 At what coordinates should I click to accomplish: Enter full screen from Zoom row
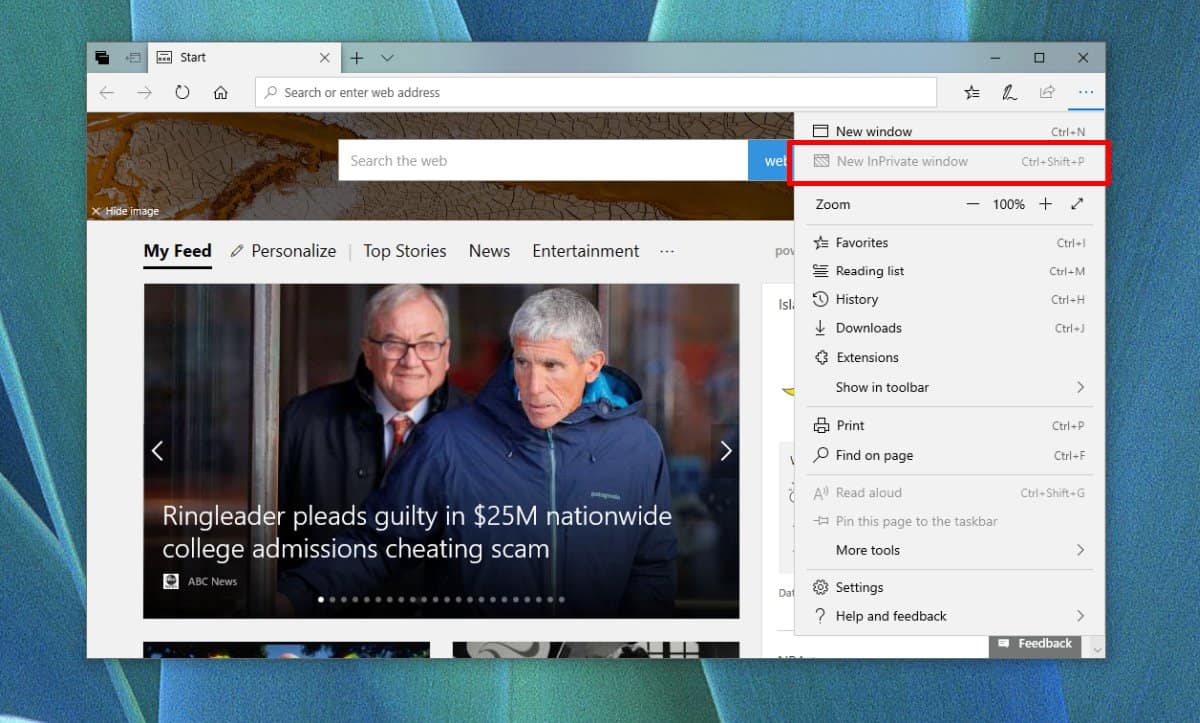pyautogui.click(x=1077, y=204)
